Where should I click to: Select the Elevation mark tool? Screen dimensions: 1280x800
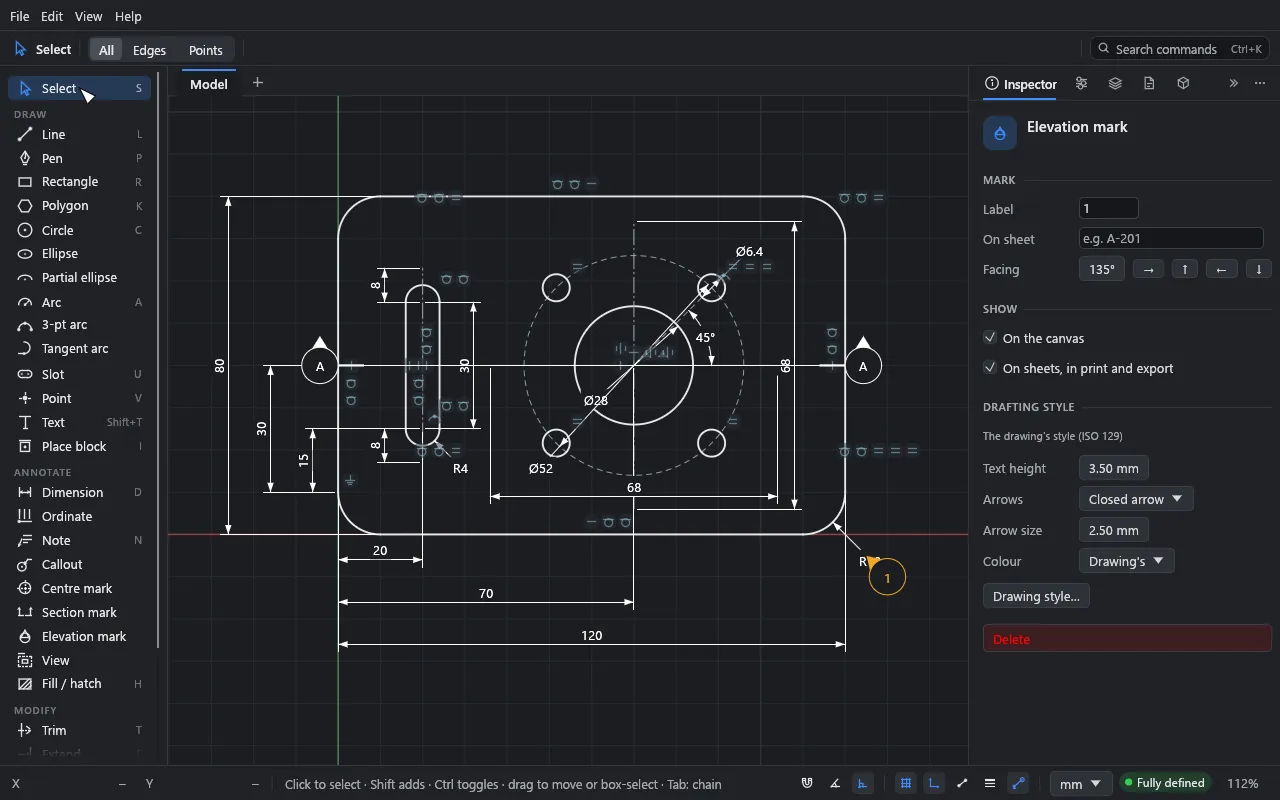(x=80, y=636)
